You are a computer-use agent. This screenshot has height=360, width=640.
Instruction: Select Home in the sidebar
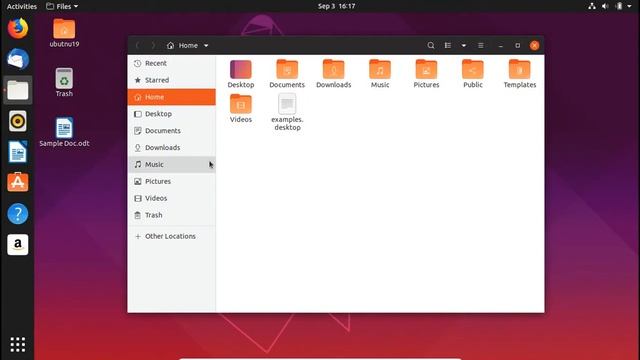pos(171,97)
